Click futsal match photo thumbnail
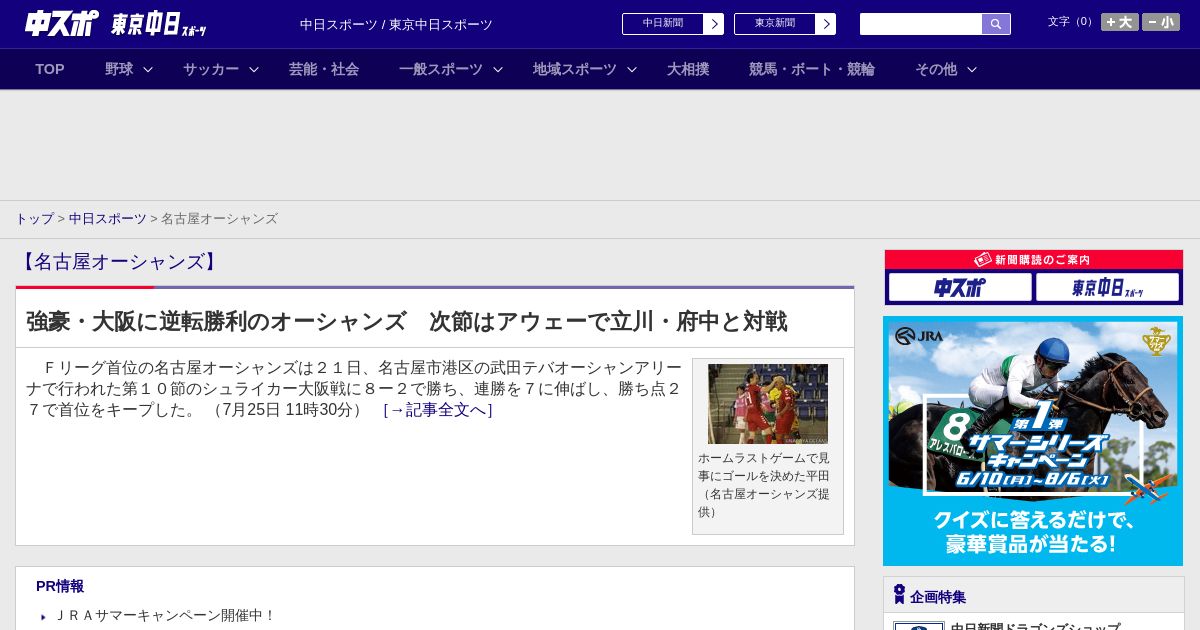Image resolution: width=1200 pixels, height=630 pixels. 768,404
